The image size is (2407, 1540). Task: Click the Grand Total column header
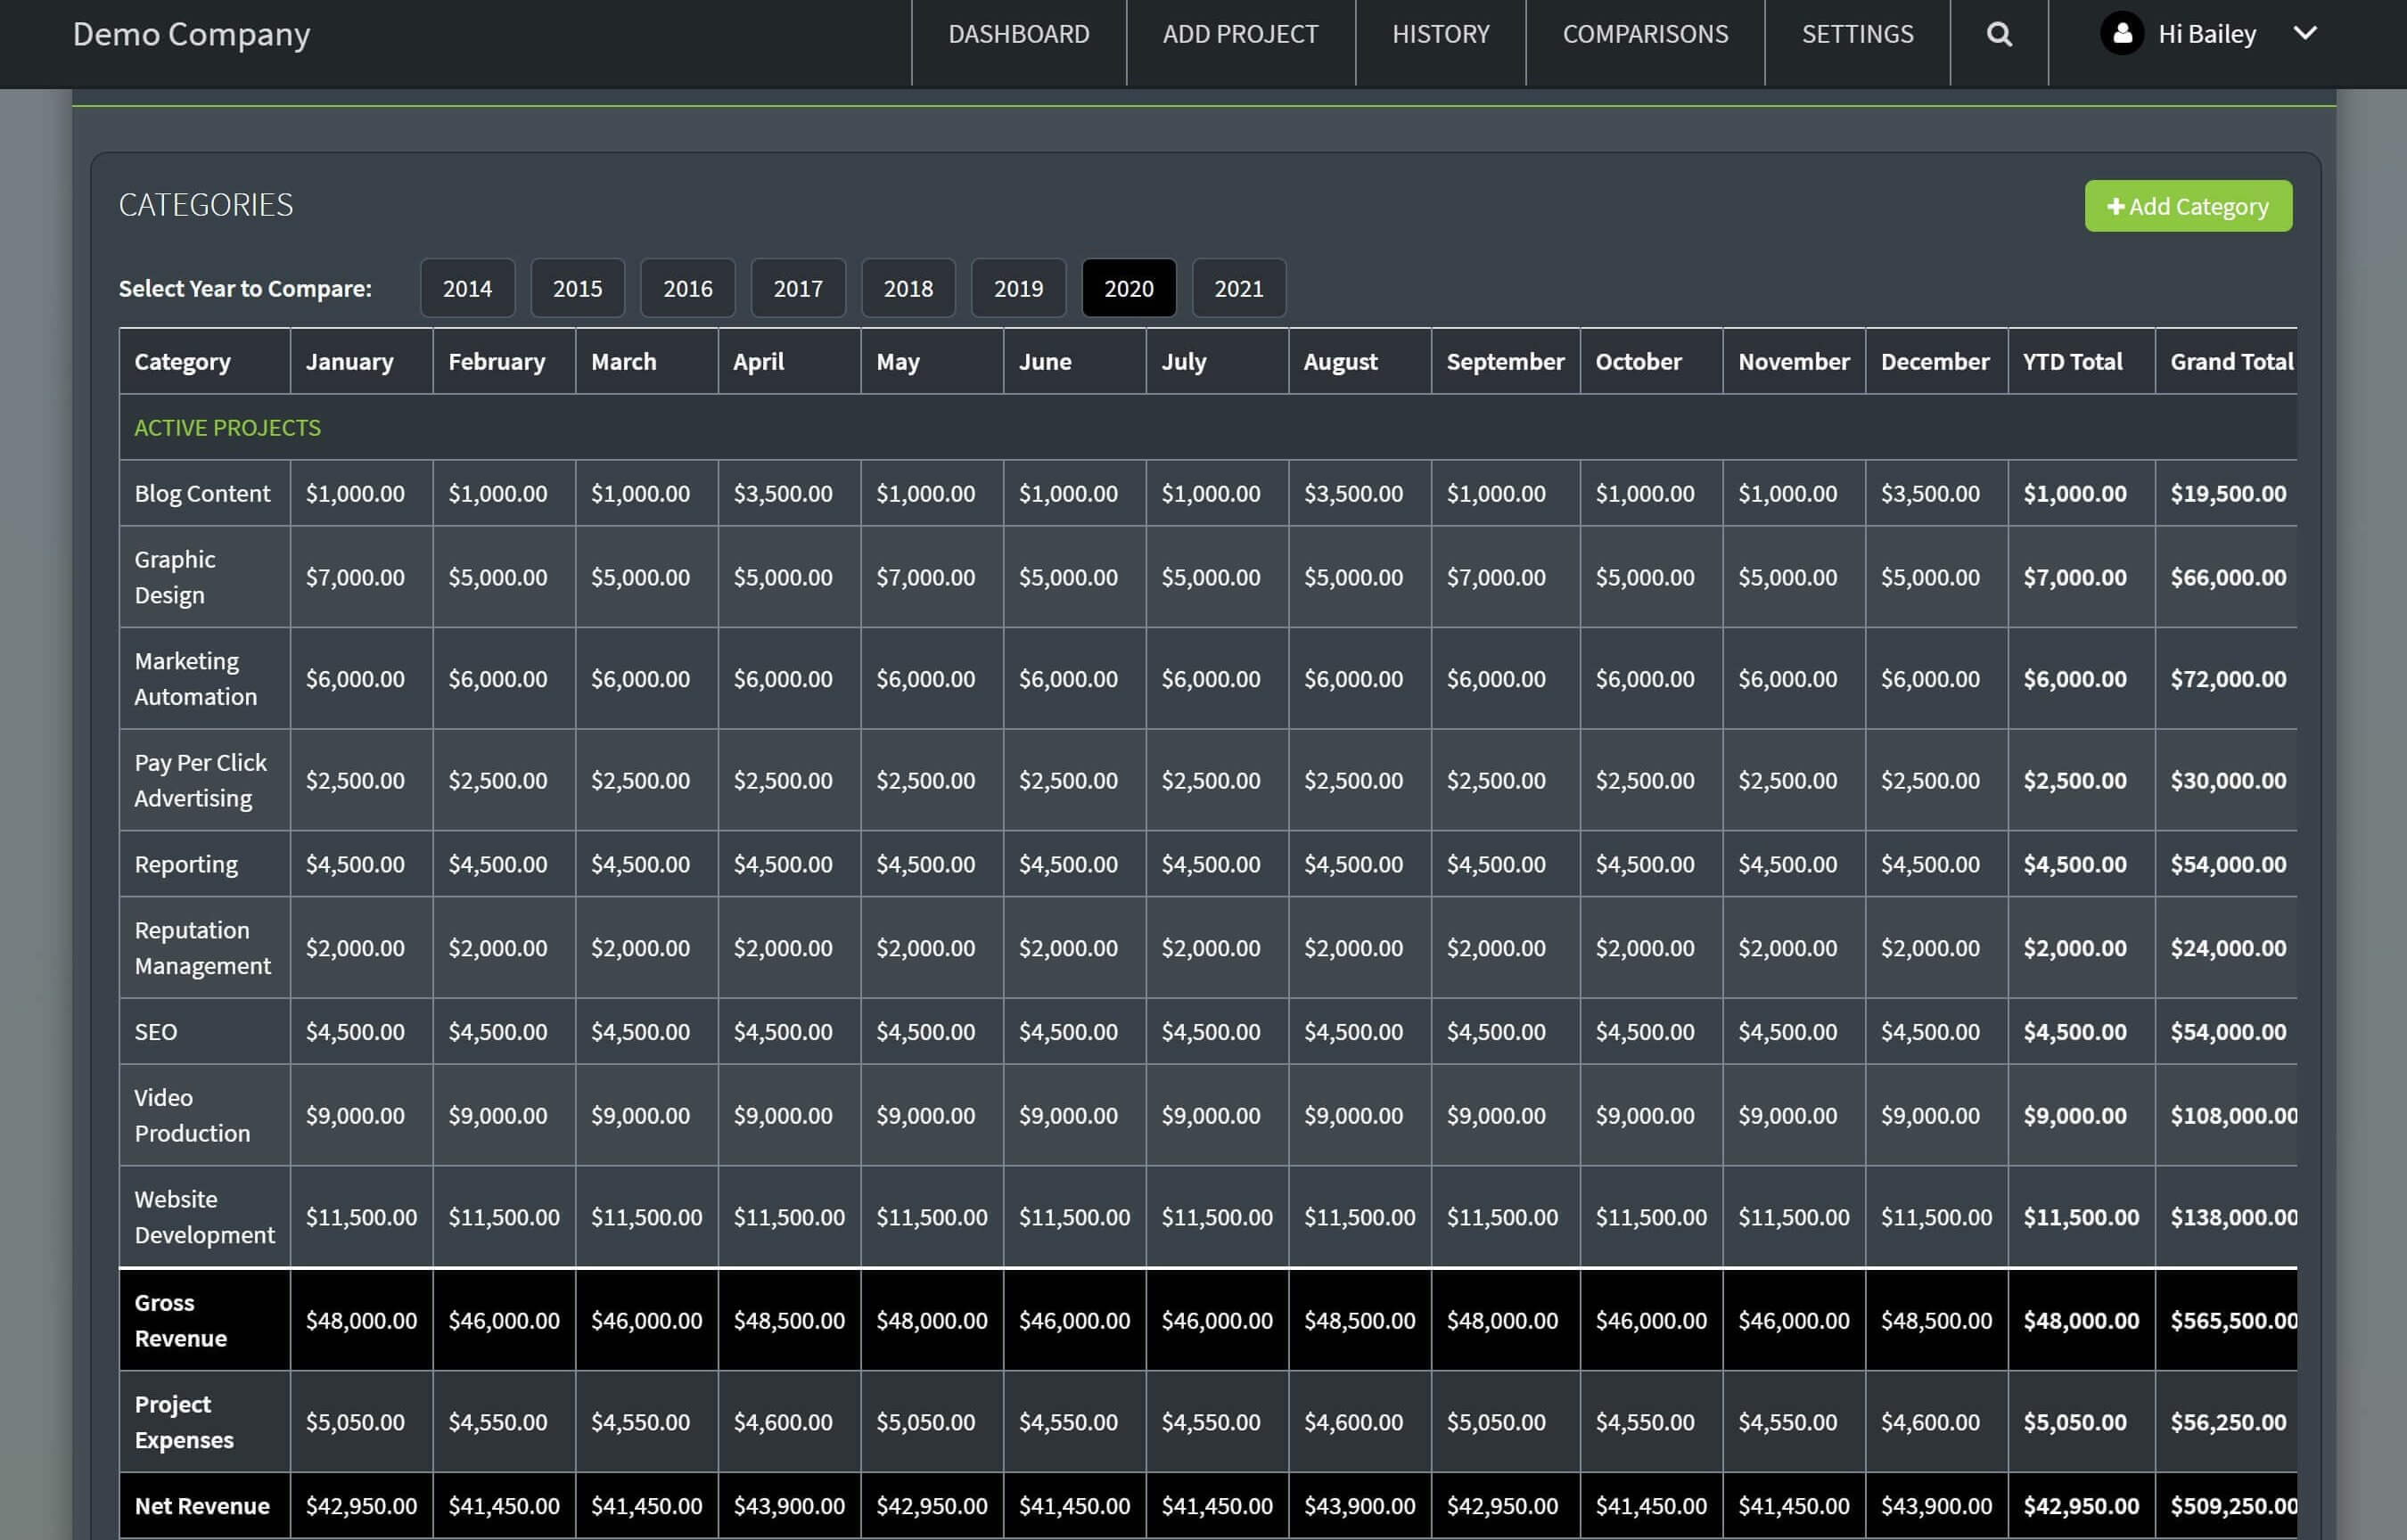(x=2231, y=361)
